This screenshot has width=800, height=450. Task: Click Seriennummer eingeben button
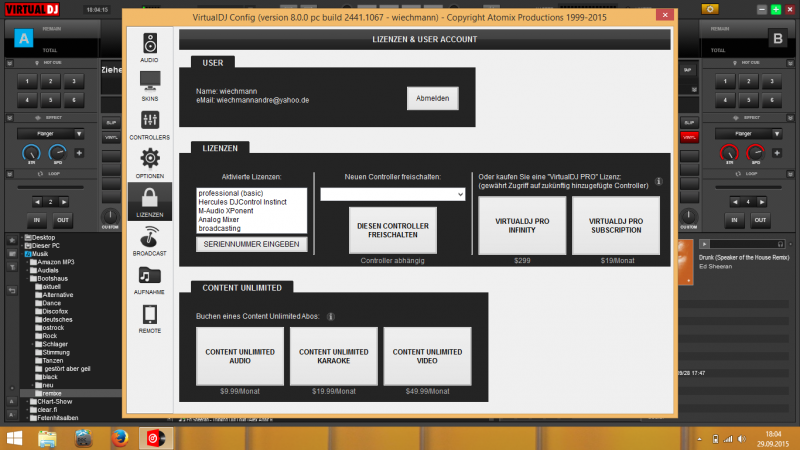point(252,244)
